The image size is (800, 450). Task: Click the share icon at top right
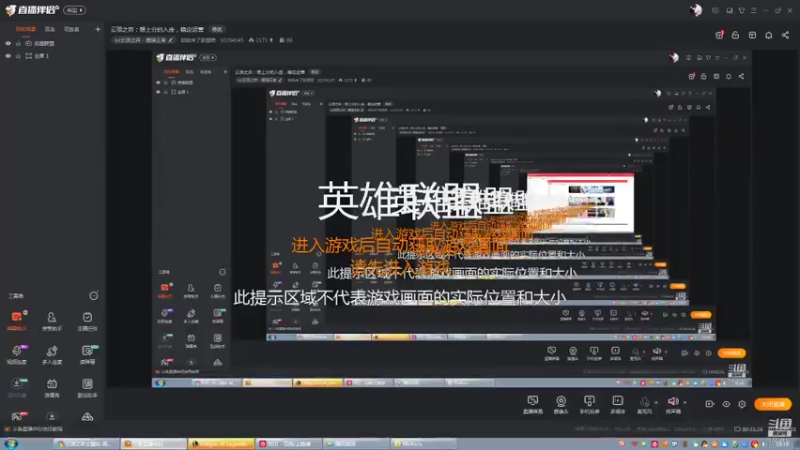[785, 35]
